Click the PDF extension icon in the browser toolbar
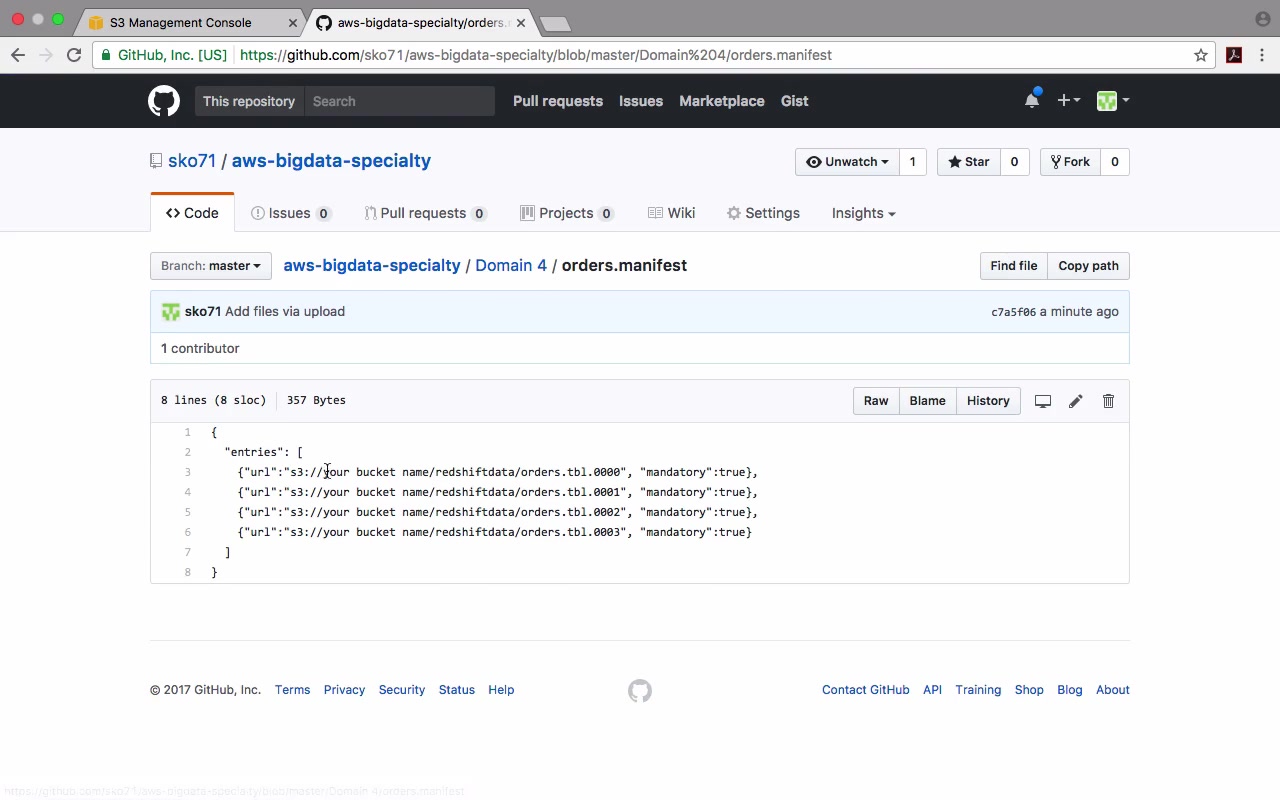 1234,55
